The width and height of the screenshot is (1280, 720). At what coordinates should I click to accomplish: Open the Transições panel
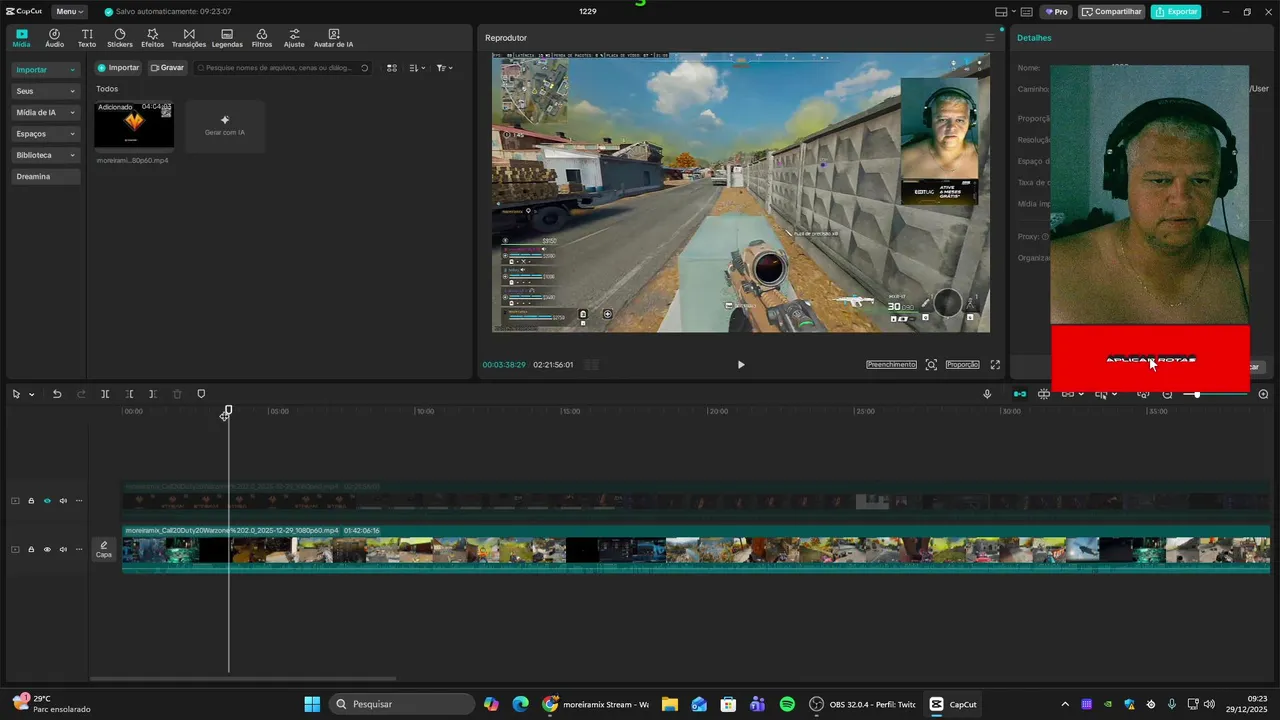point(189,38)
